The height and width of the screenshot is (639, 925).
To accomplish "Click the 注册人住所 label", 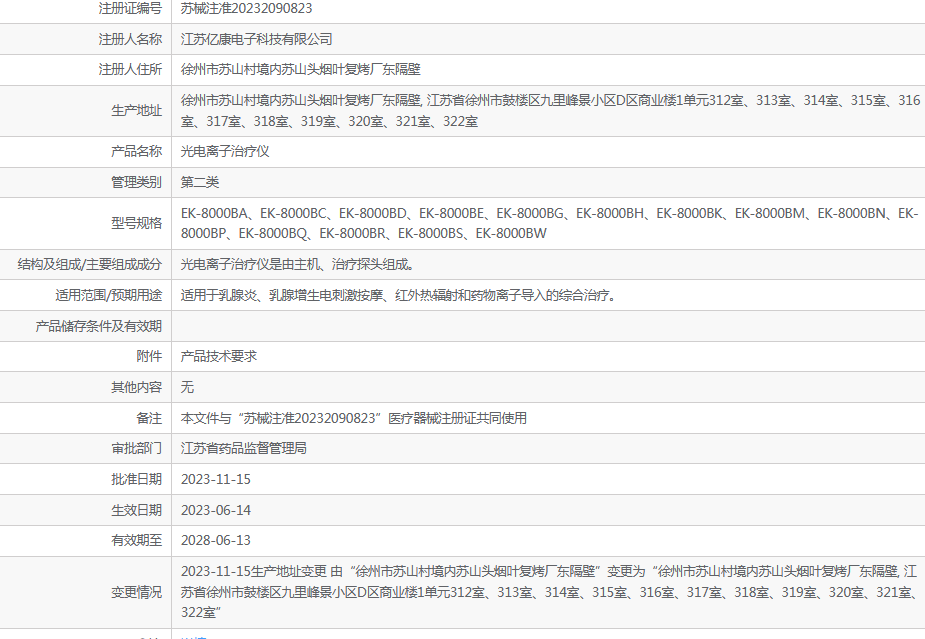I will (x=130, y=70).
